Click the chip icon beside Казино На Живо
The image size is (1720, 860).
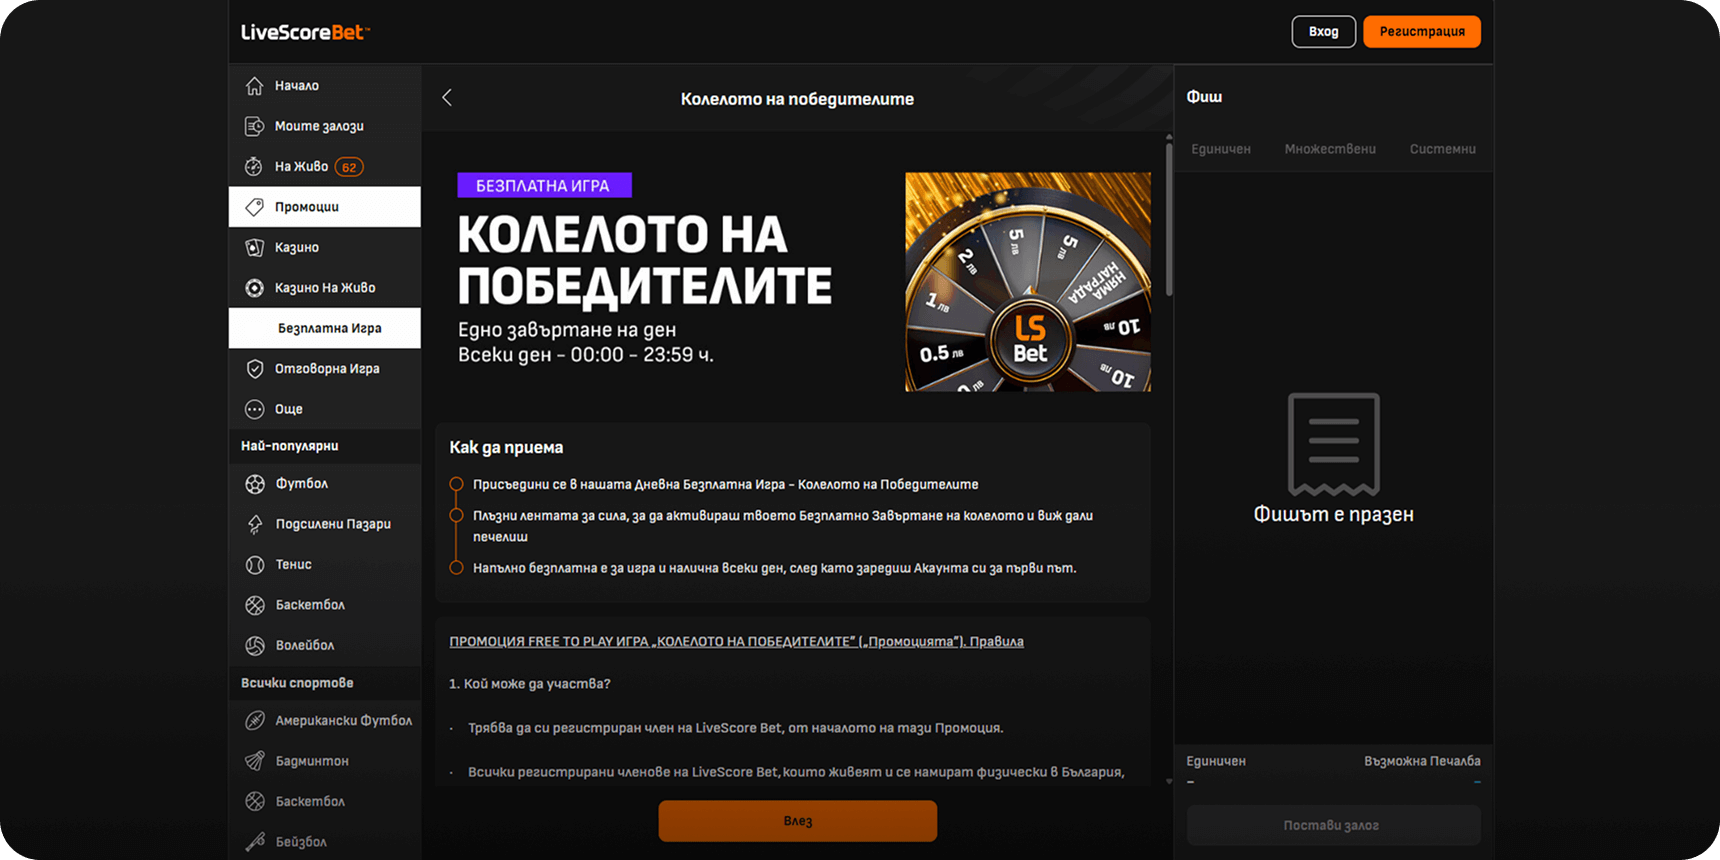[255, 288]
